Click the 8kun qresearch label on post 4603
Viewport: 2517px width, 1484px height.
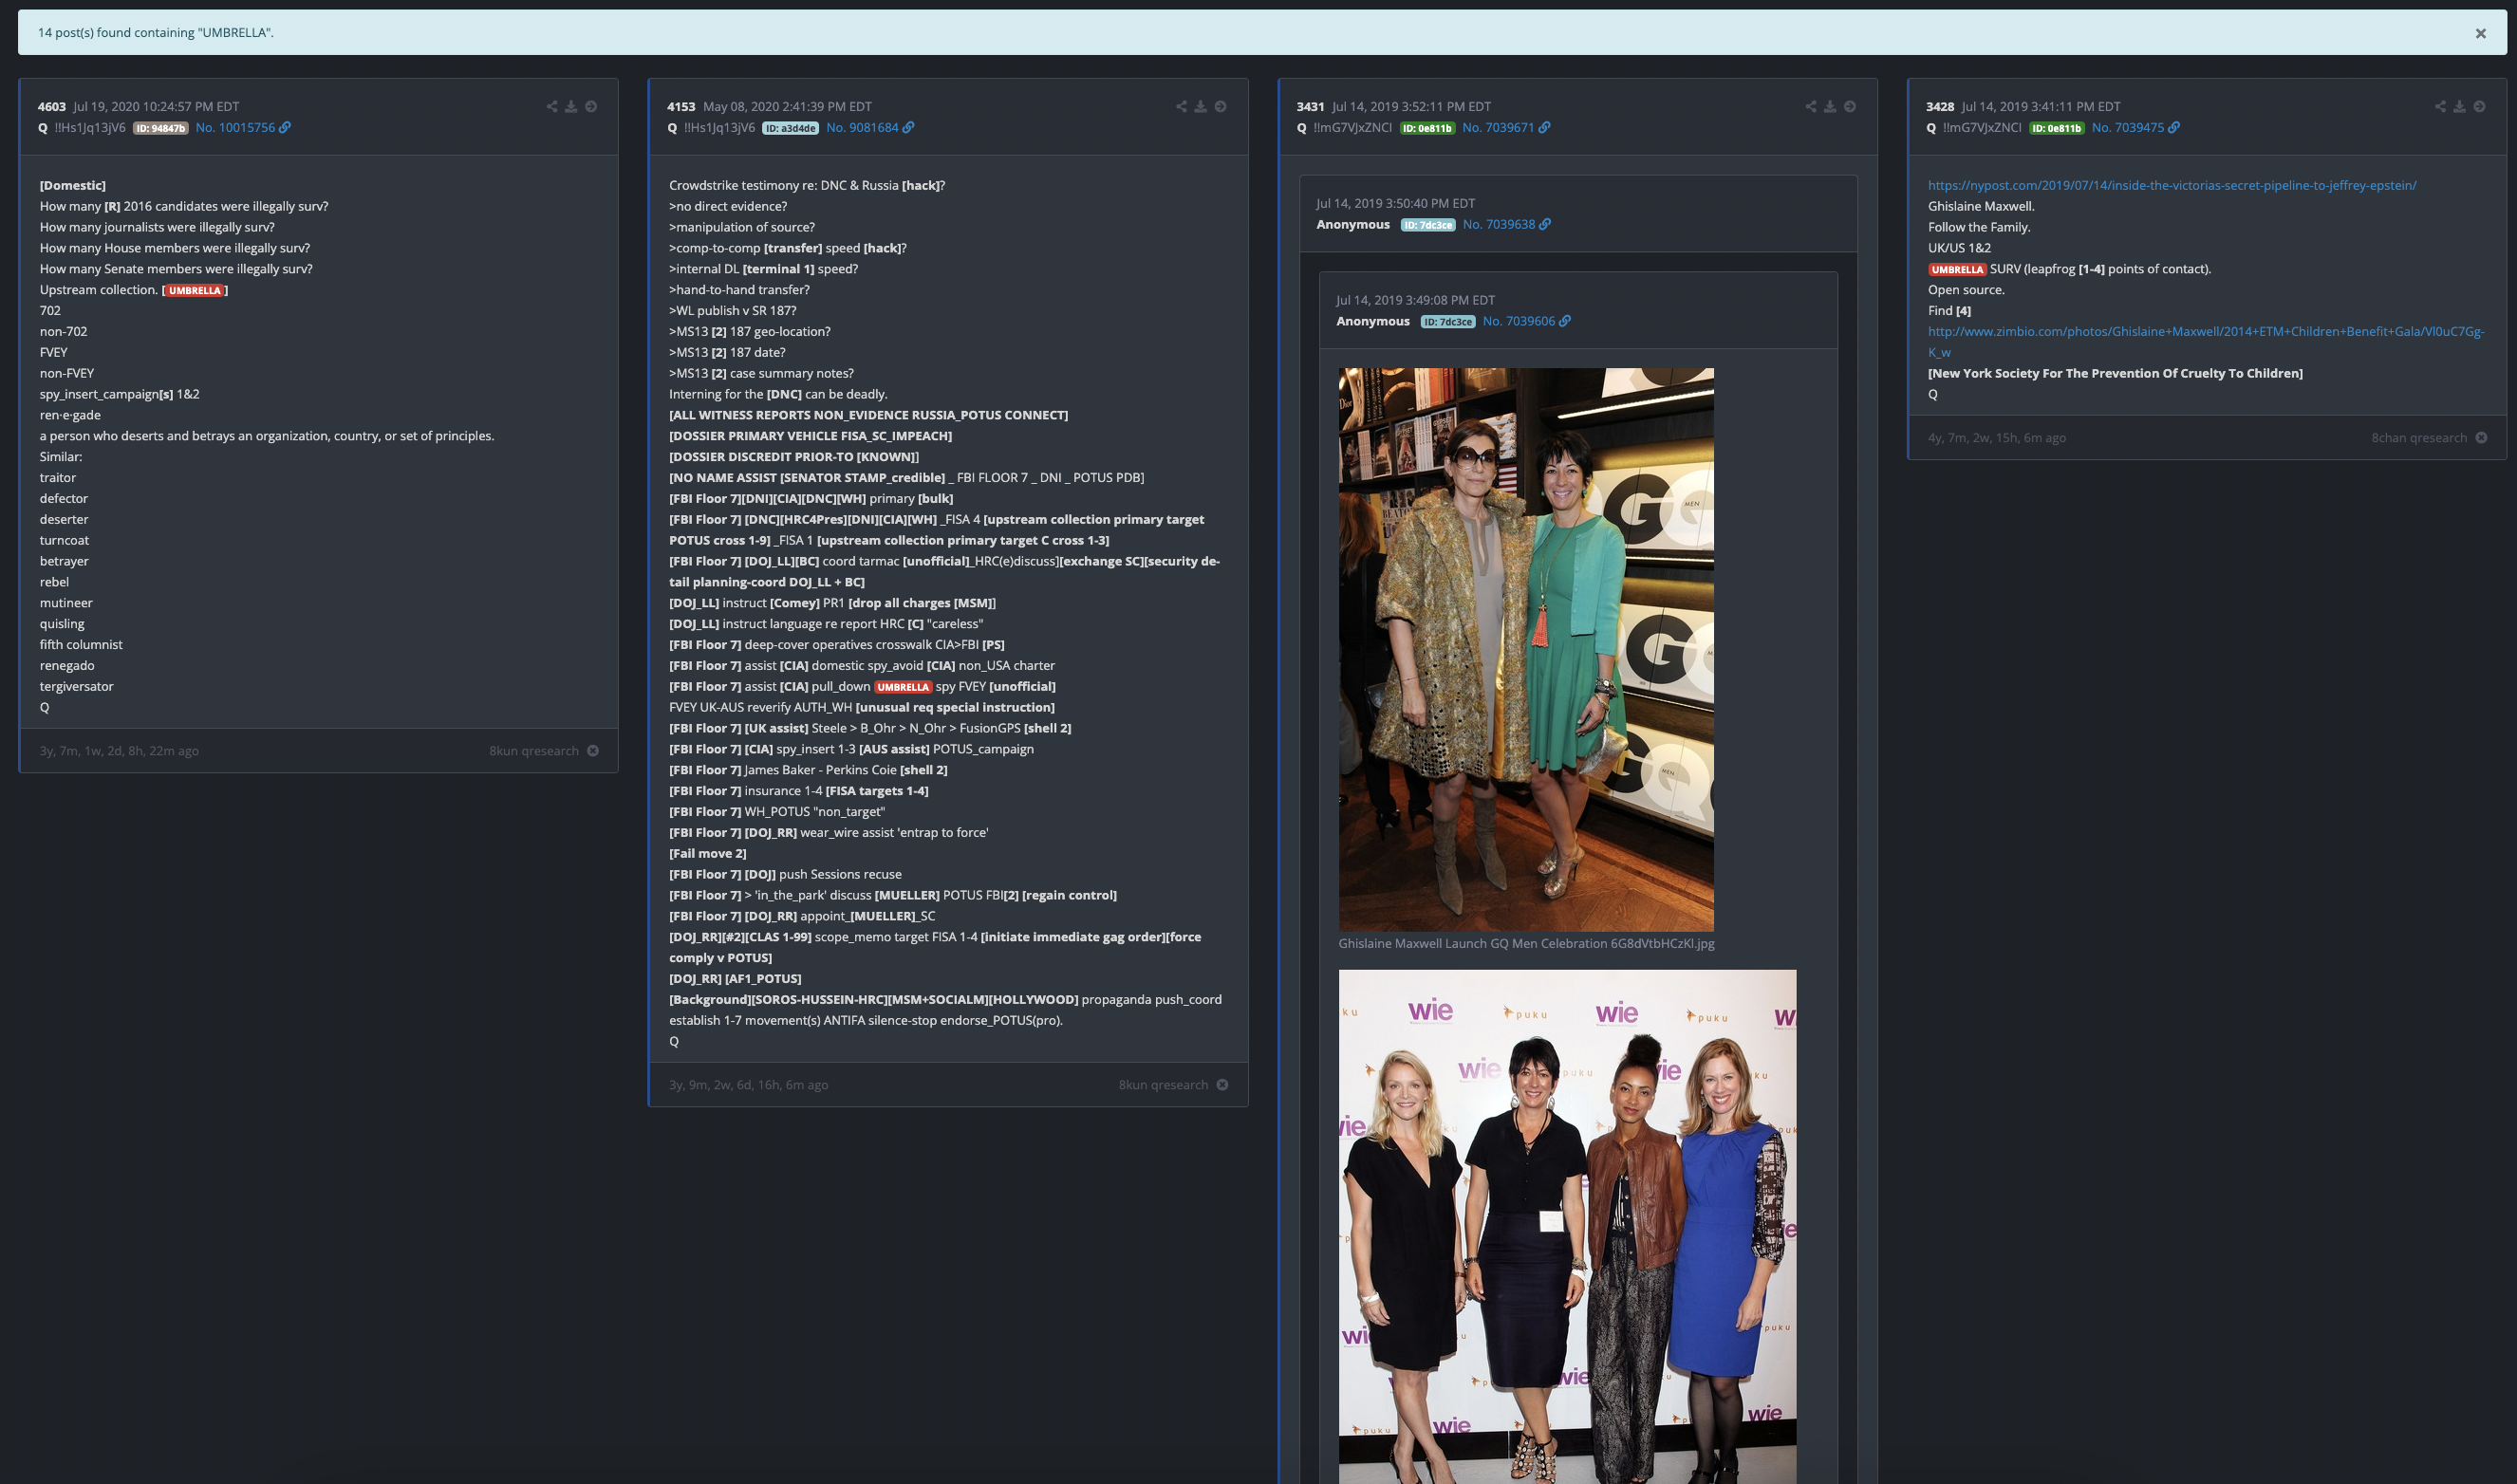[x=534, y=751]
